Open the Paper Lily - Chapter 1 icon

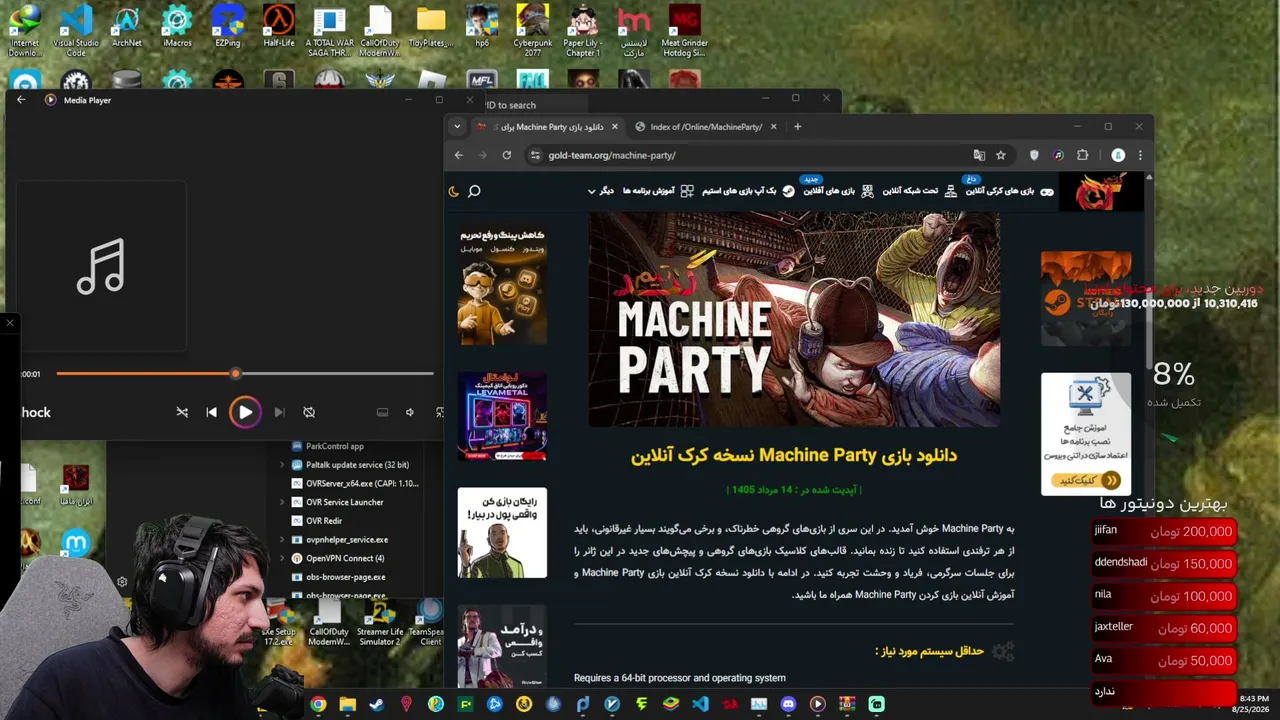click(582, 31)
